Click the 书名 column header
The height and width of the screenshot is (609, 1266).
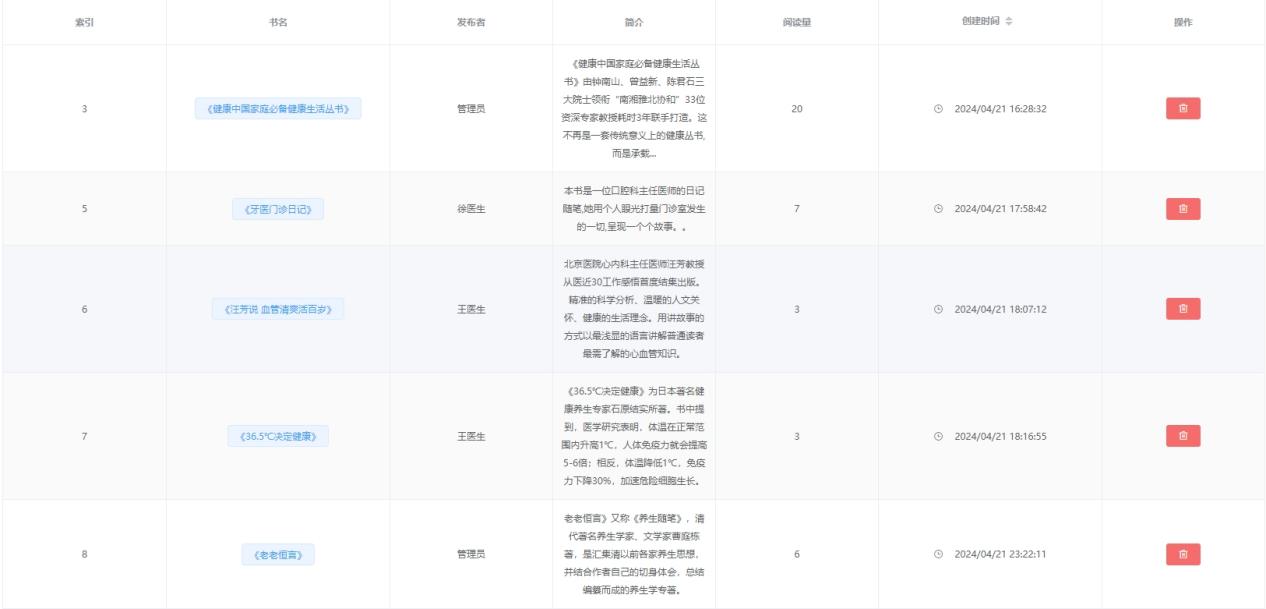point(278,22)
